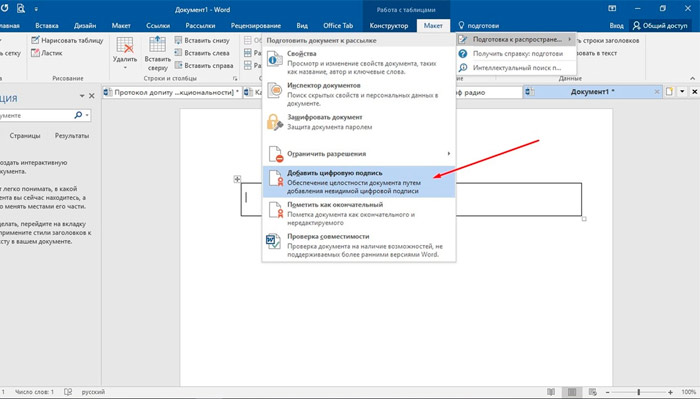This screenshot has height=400, width=700.
Task: Click the navigation pane search field
Action: pyautogui.click(x=36, y=115)
